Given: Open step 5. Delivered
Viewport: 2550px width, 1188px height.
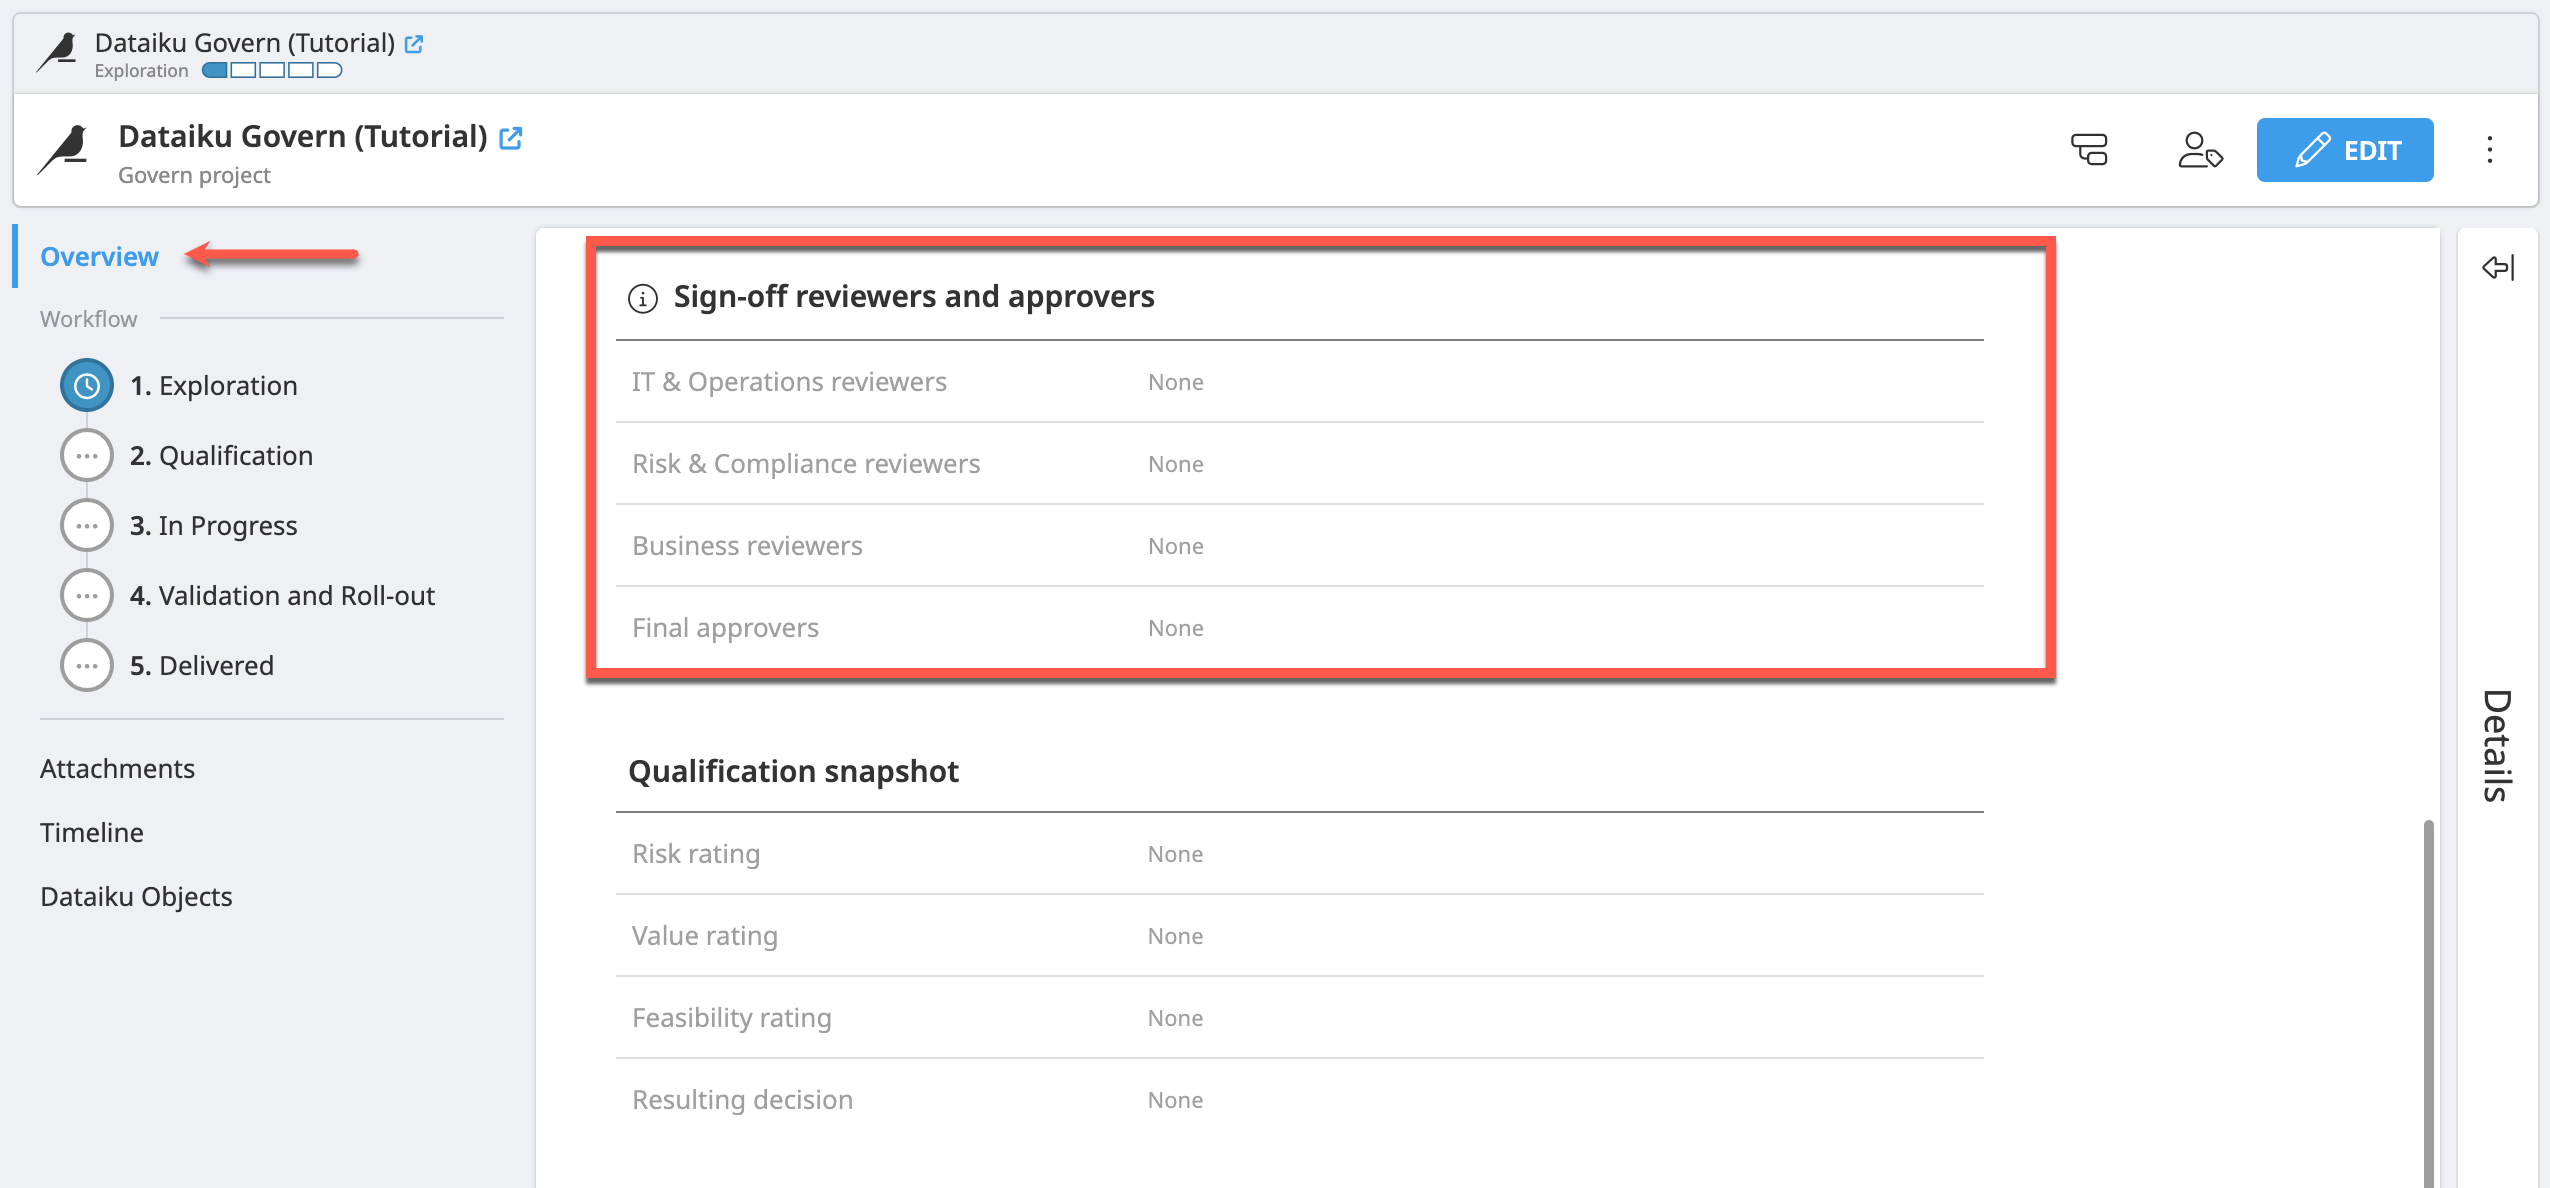Looking at the screenshot, I should point(202,666).
